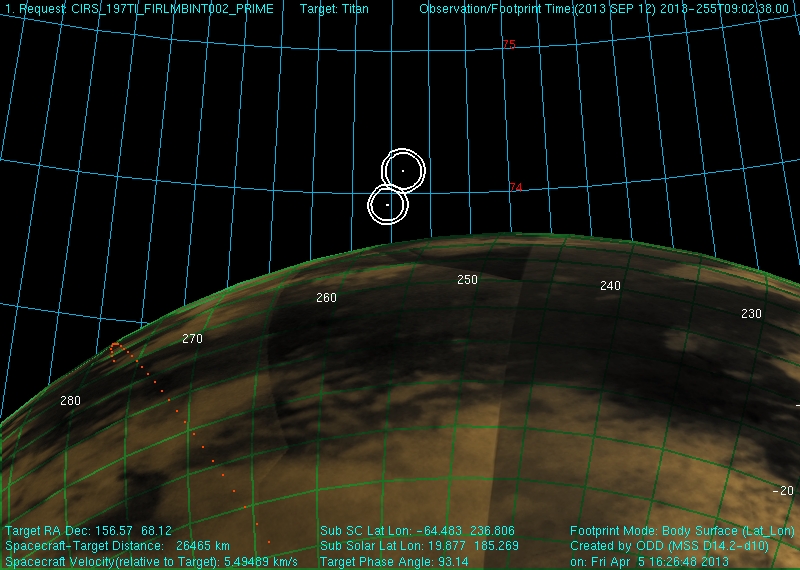
Task: Click the request name CIRS_197TI_FIRLMBINT002_PRIME
Action: (172, 9)
